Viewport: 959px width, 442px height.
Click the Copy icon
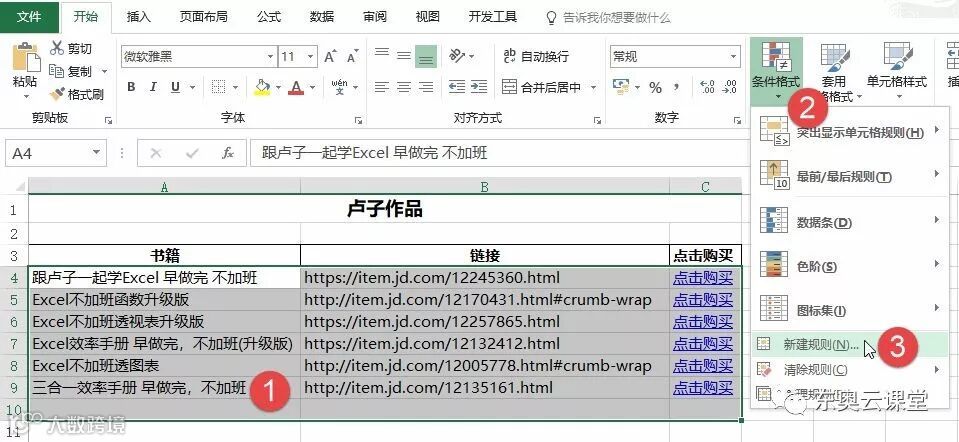[x=57, y=71]
